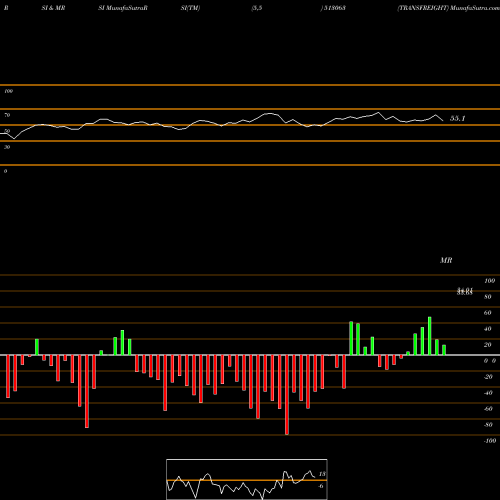Click the MR axis label -60
This screenshot has width=500, height=500.
click(x=488, y=409)
